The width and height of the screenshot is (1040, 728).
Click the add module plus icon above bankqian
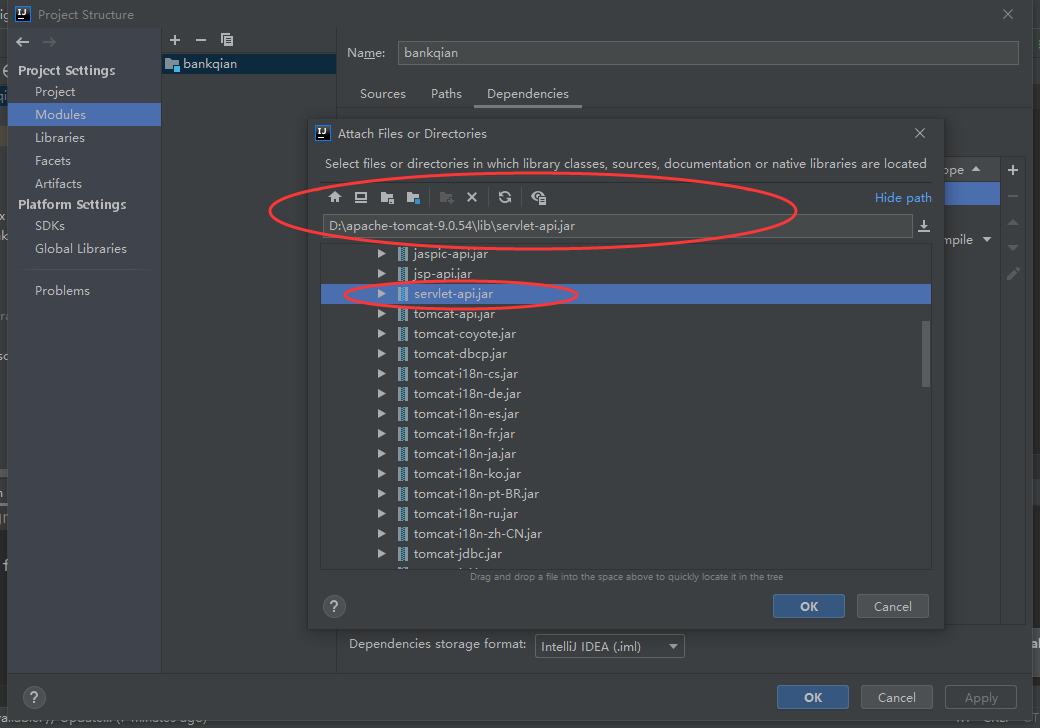click(175, 40)
